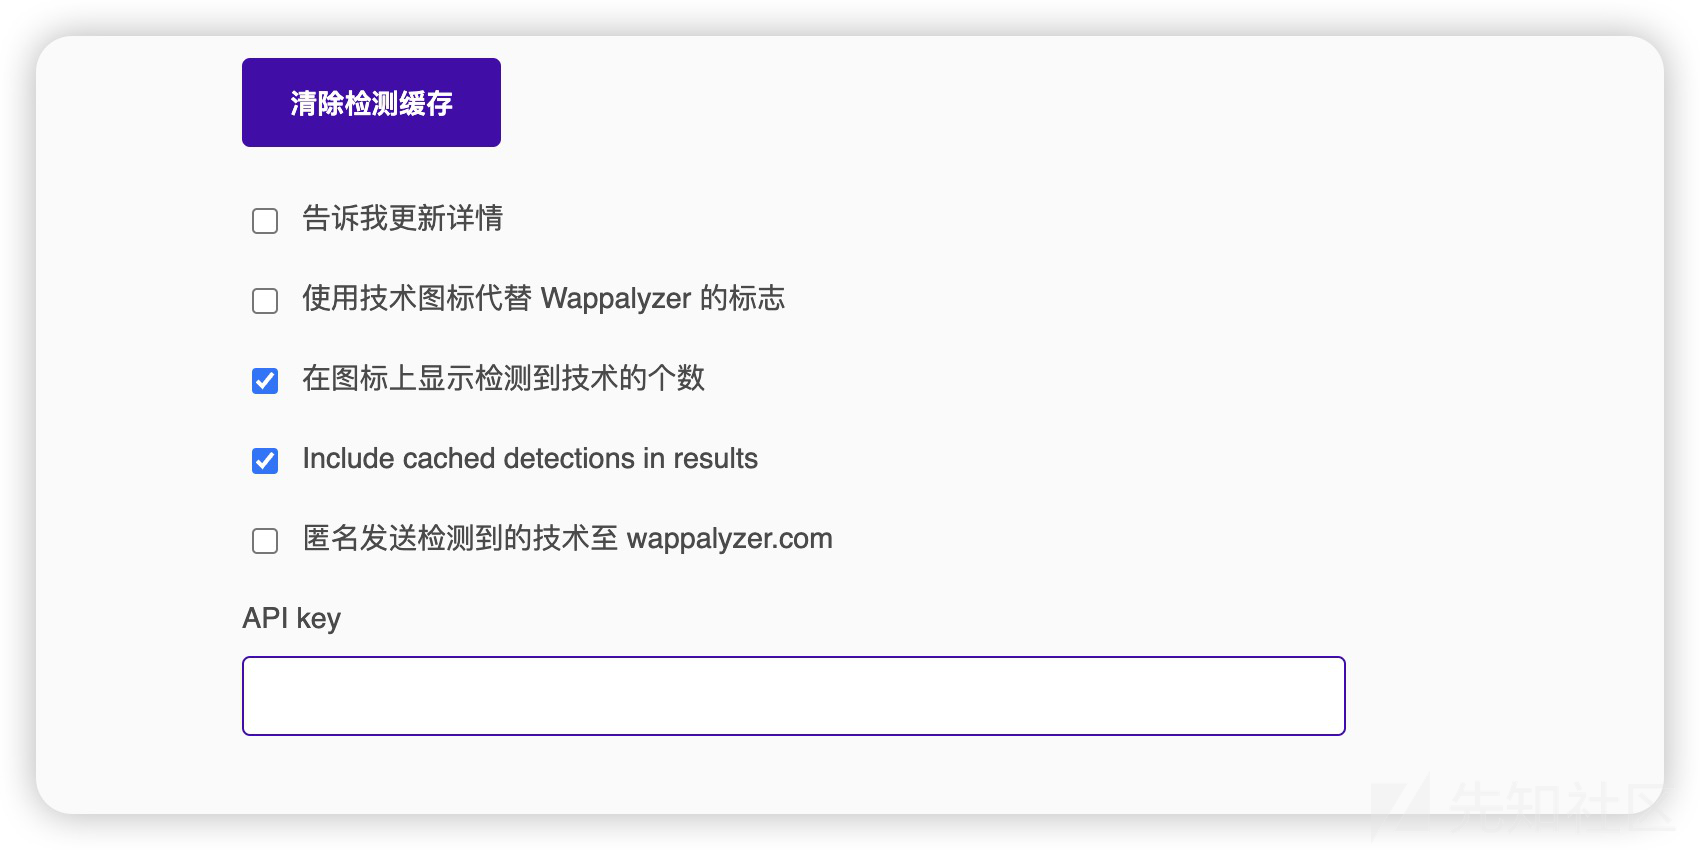Image resolution: width=1700 pixels, height=850 pixels.
Task: Click the white text on the purple cache button
Action: pos(371,103)
